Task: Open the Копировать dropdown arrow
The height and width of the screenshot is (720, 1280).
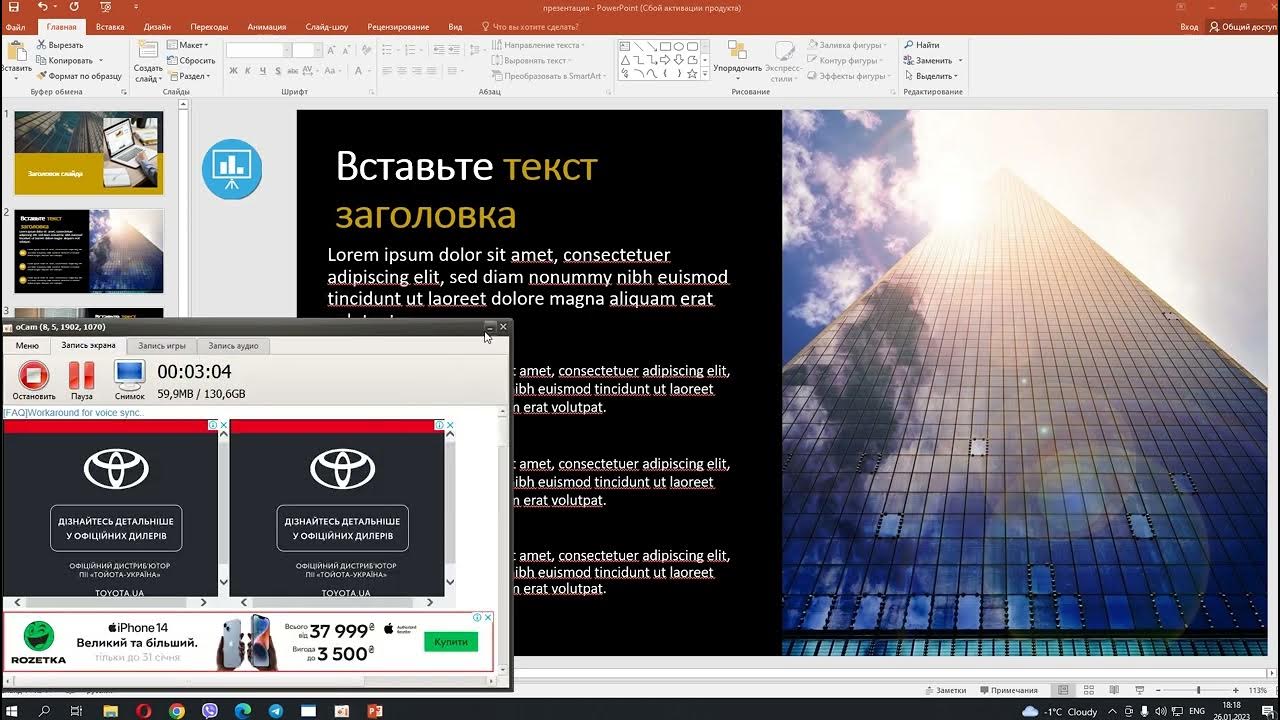Action: [x=101, y=61]
